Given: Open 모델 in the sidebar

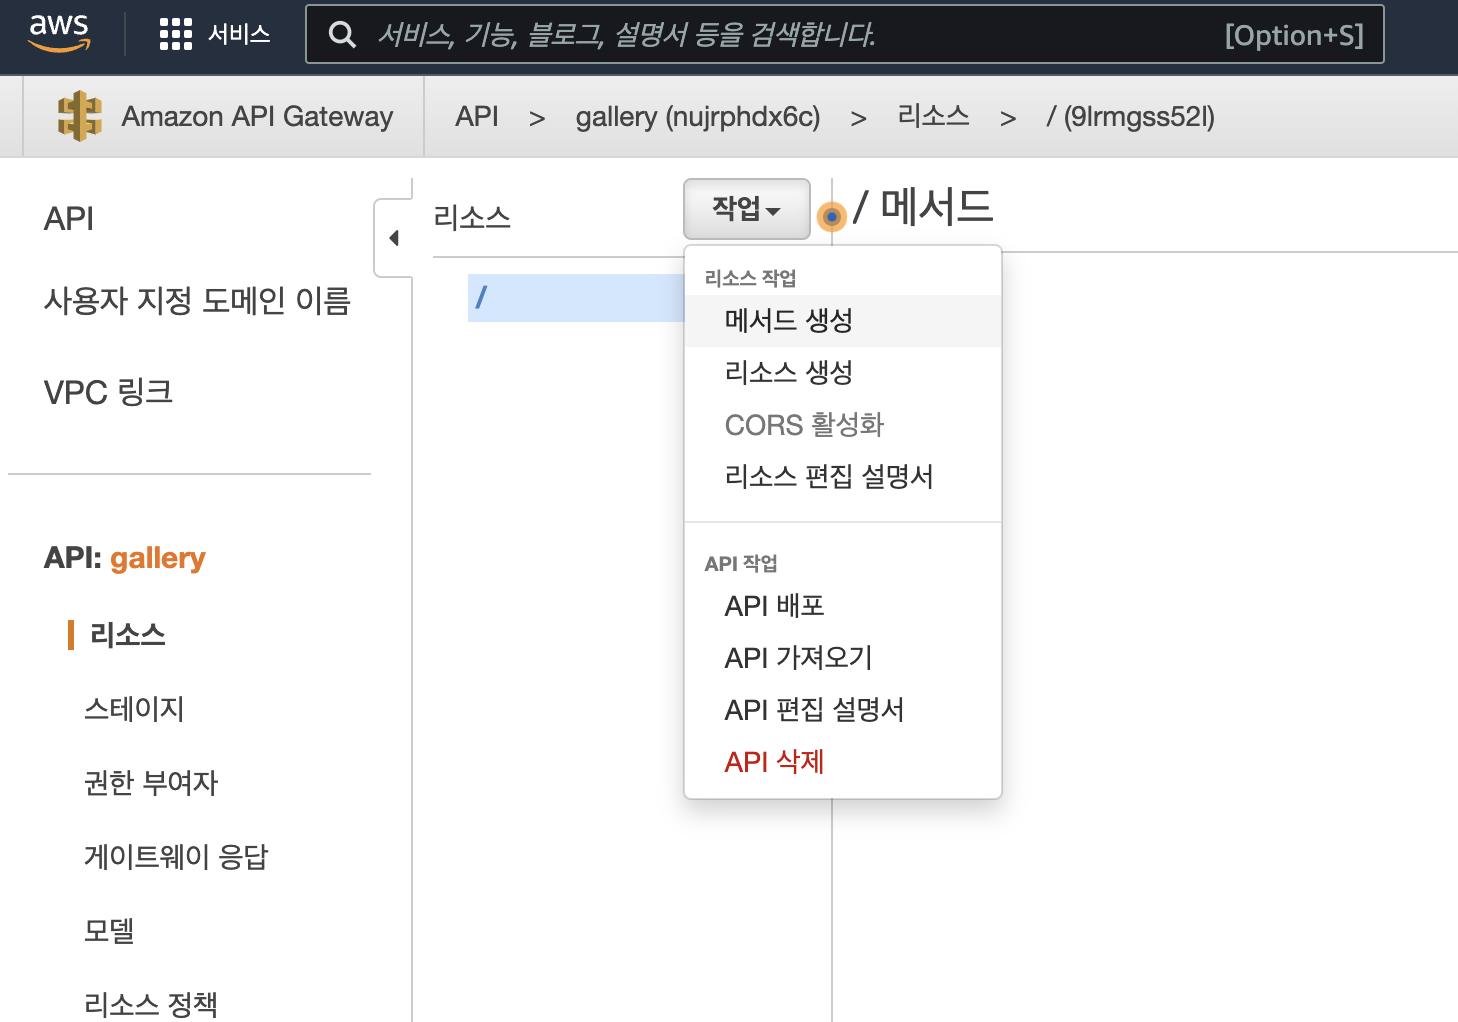Looking at the screenshot, I should click(x=109, y=931).
